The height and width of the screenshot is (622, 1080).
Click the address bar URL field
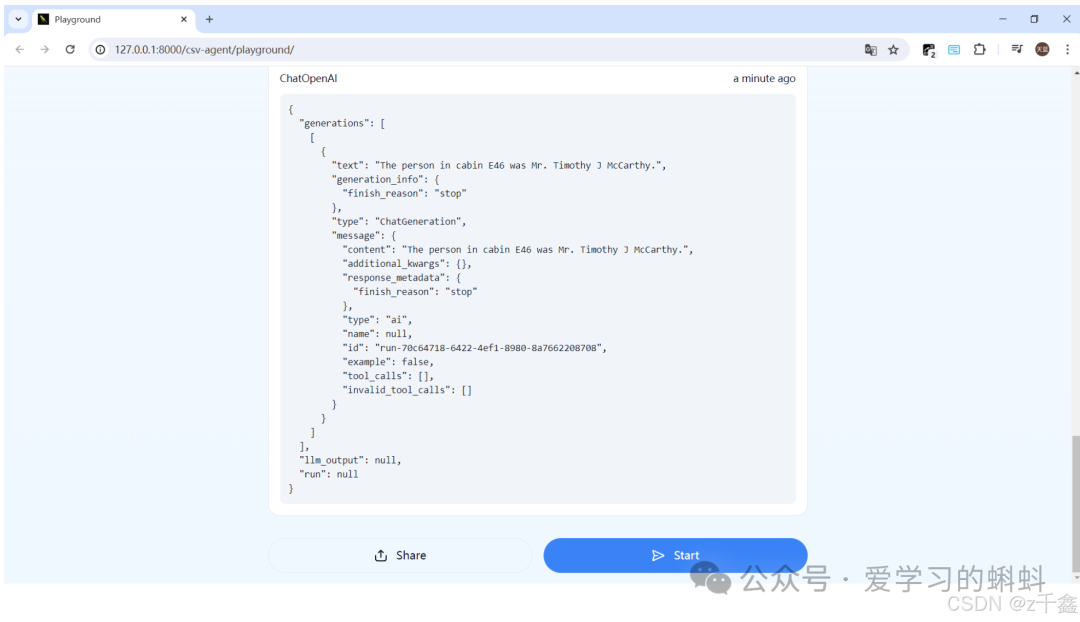coord(480,49)
